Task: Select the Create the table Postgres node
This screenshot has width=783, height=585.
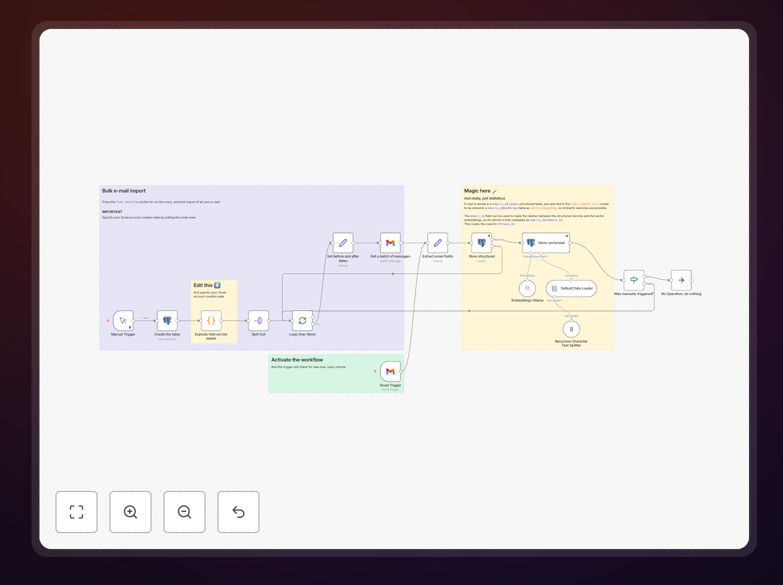Action: 167,321
